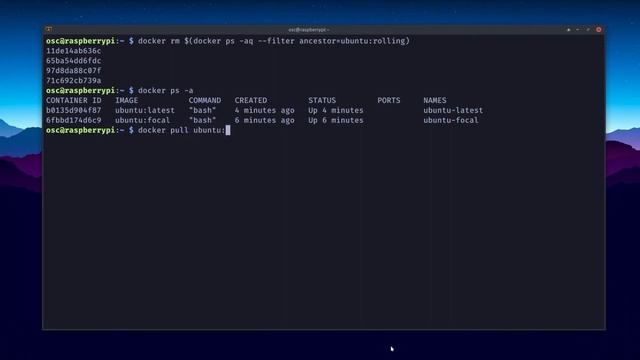
Task: Click the "Up 6 minutes" status
Action: pos(336,120)
